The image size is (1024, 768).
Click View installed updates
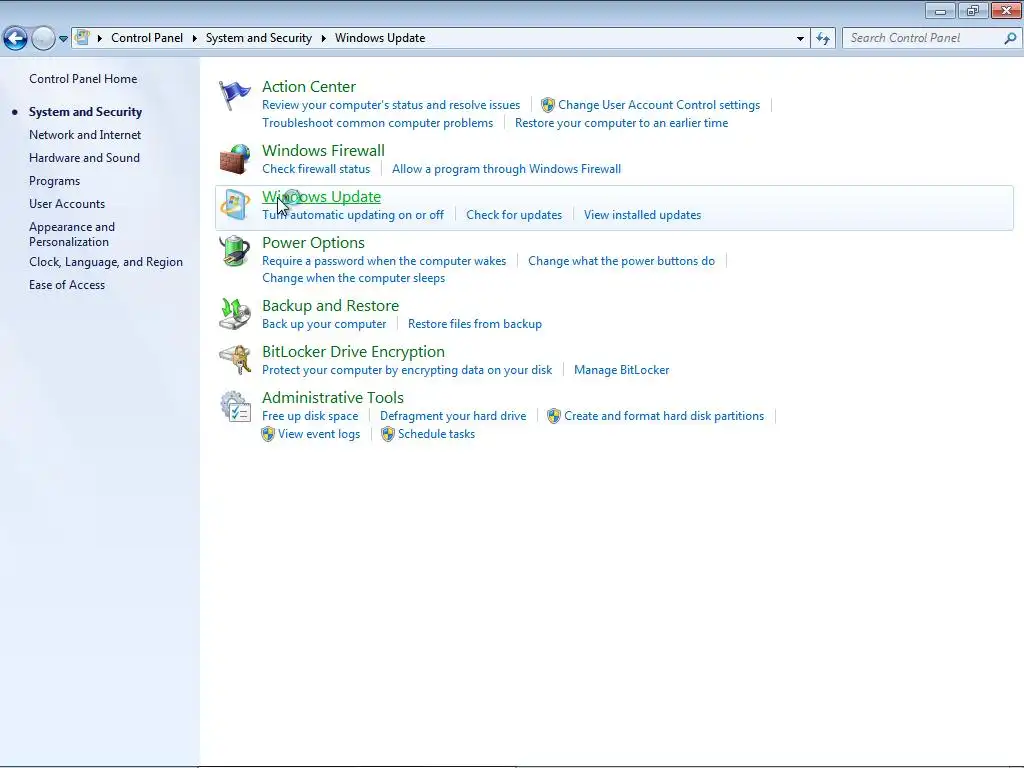[643, 215]
